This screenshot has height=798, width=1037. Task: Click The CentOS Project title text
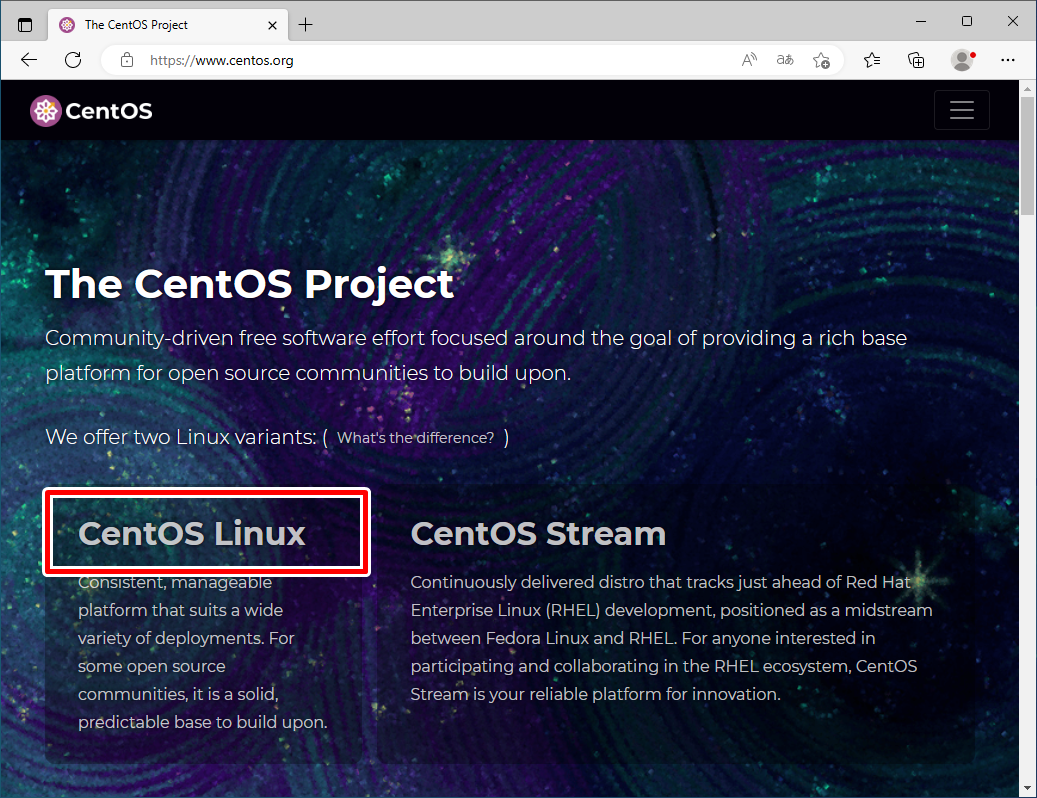[249, 284]
